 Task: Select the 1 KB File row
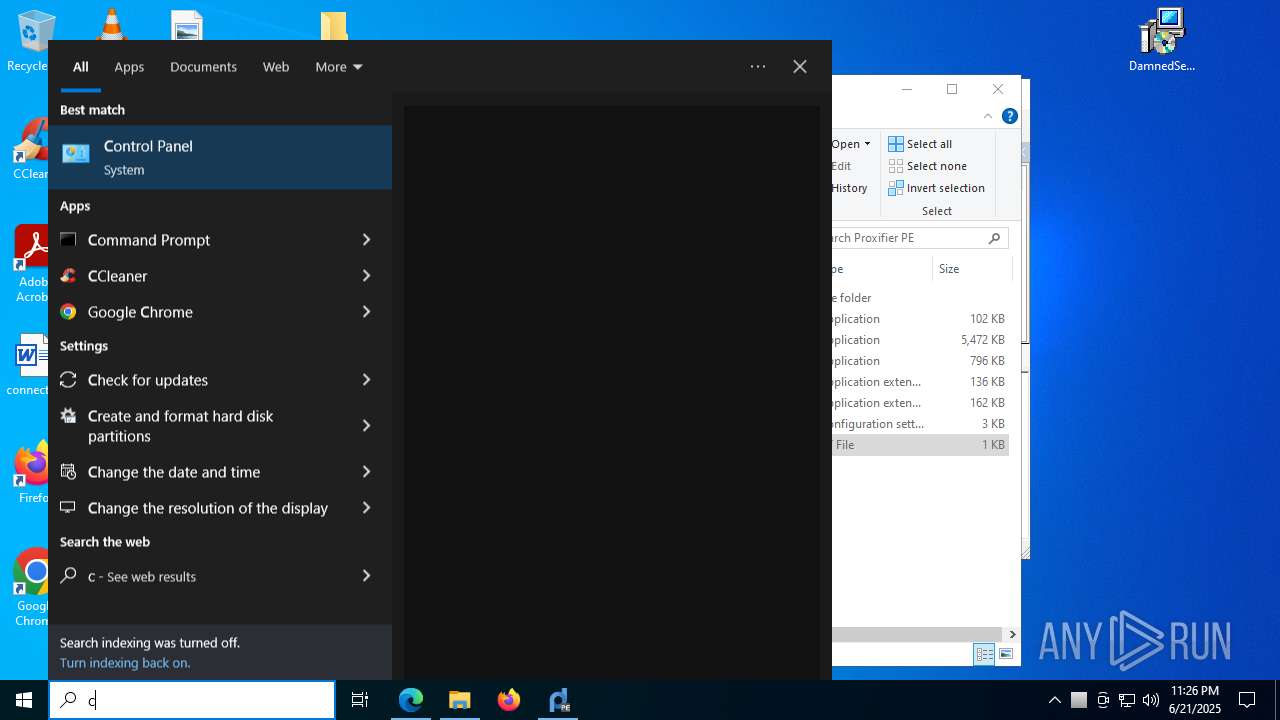920,445
